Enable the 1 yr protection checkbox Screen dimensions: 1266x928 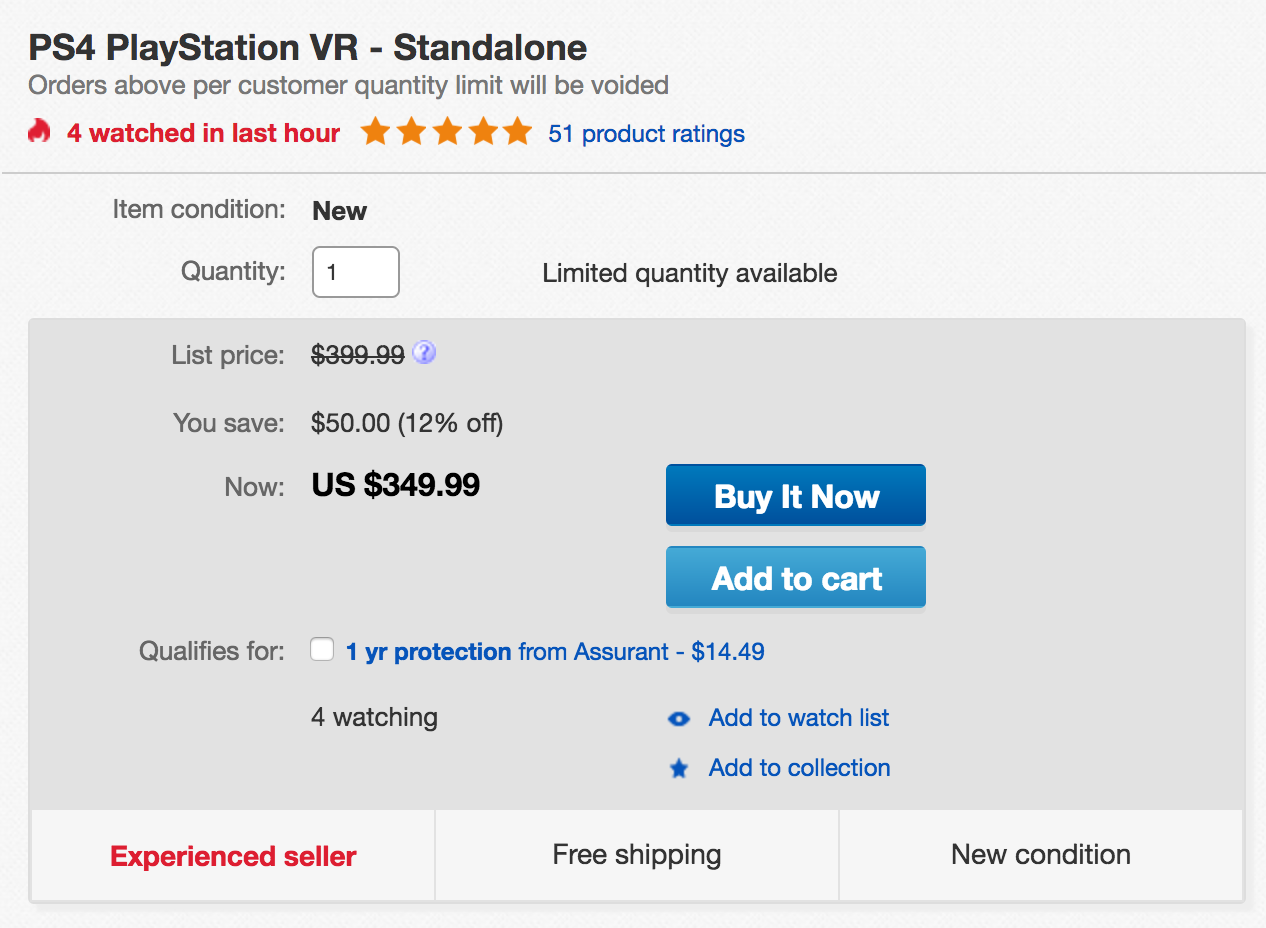pos(322,650)
